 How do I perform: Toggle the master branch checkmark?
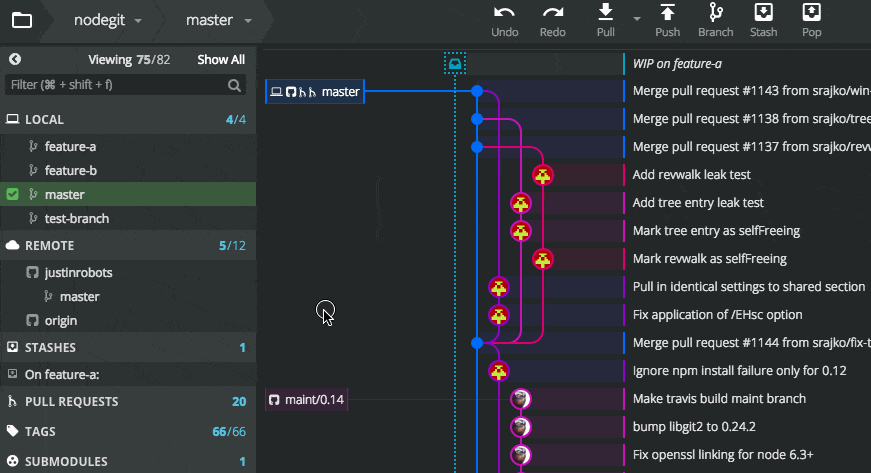coord(12,194)
